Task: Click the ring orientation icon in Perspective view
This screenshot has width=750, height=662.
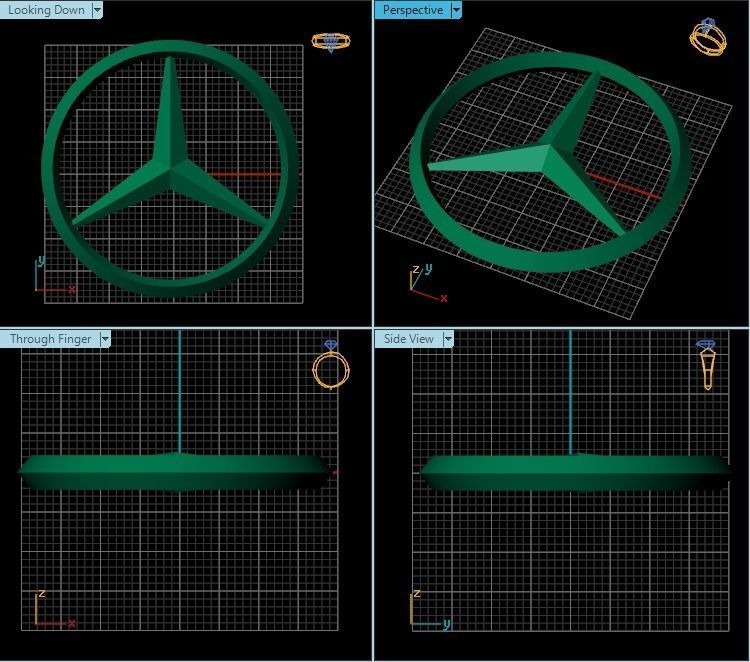Action: point(708,37)
